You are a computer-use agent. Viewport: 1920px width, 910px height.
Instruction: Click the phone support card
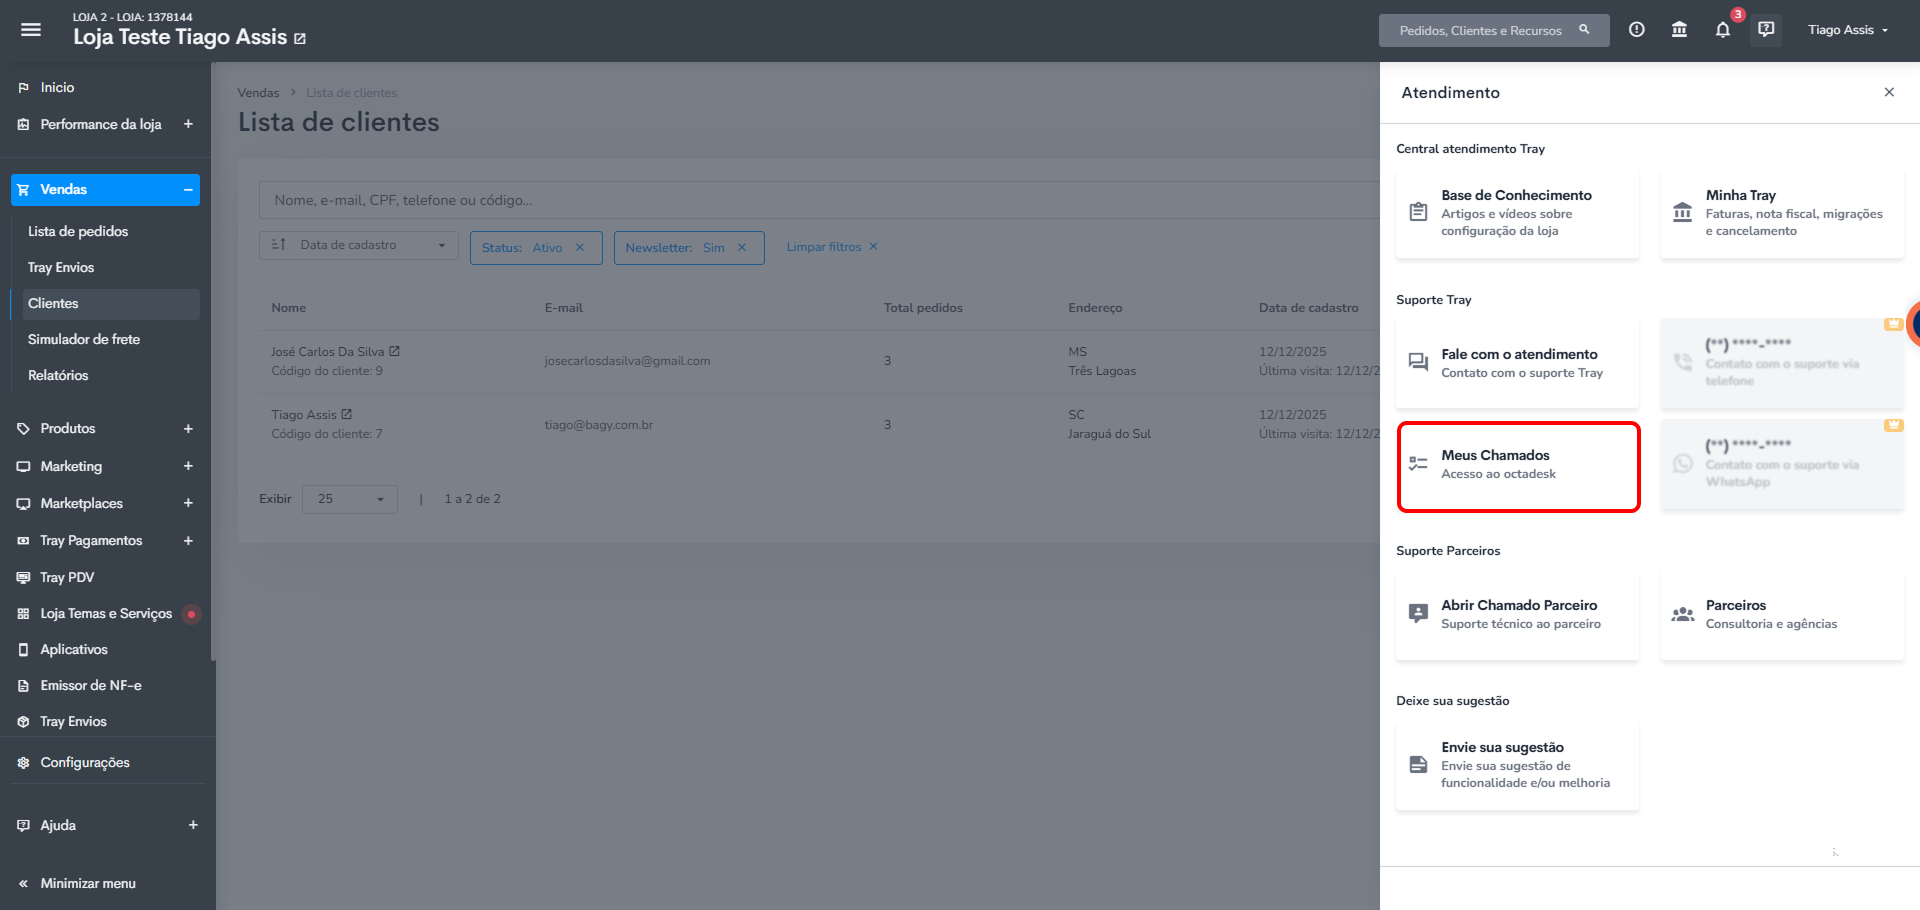(1782, 363)
